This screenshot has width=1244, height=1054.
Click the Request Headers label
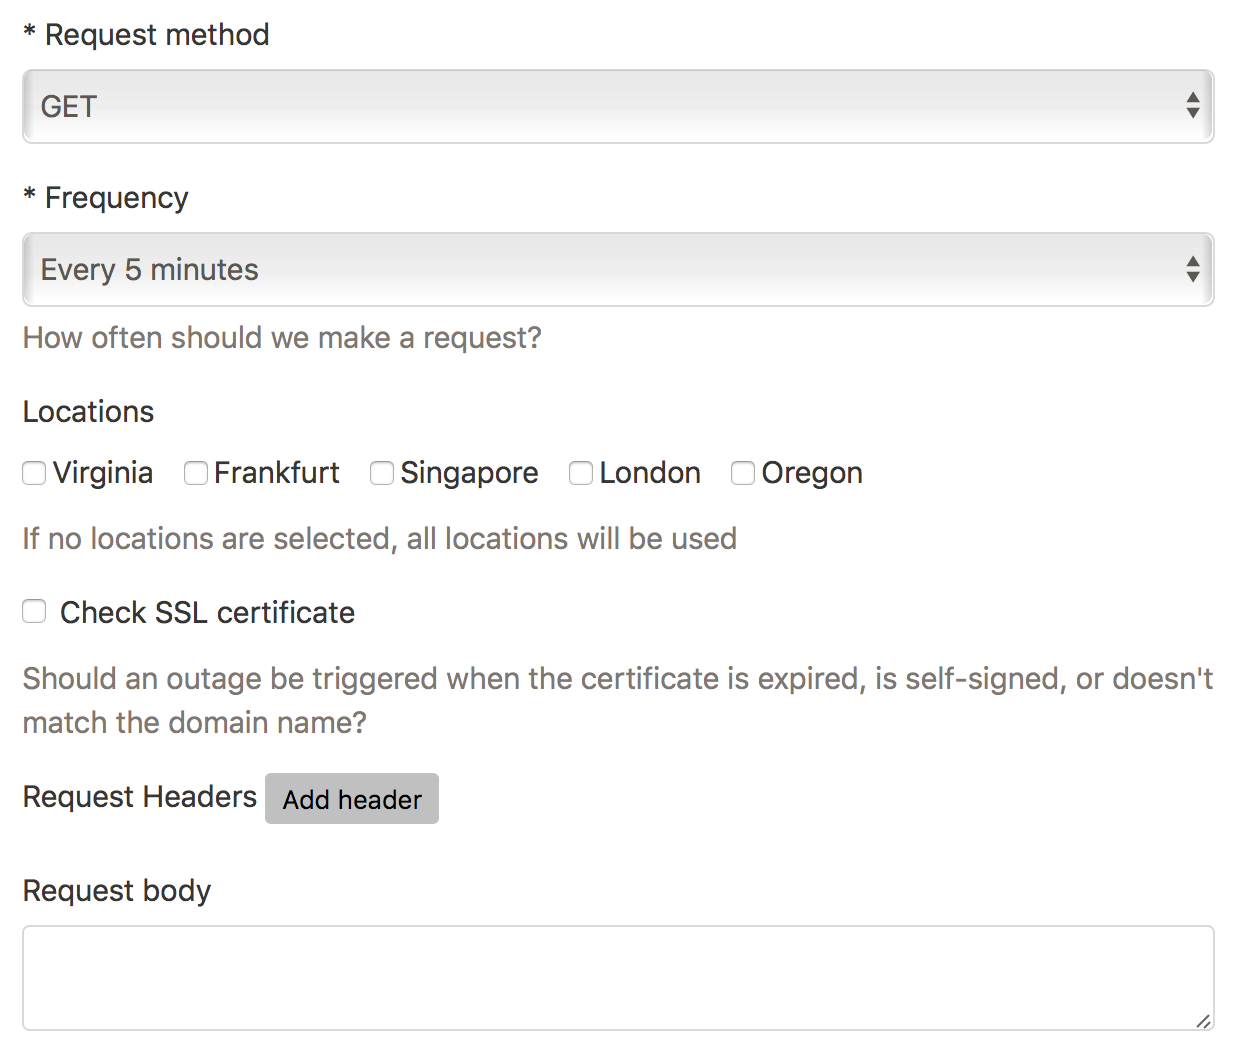[138, 797]
